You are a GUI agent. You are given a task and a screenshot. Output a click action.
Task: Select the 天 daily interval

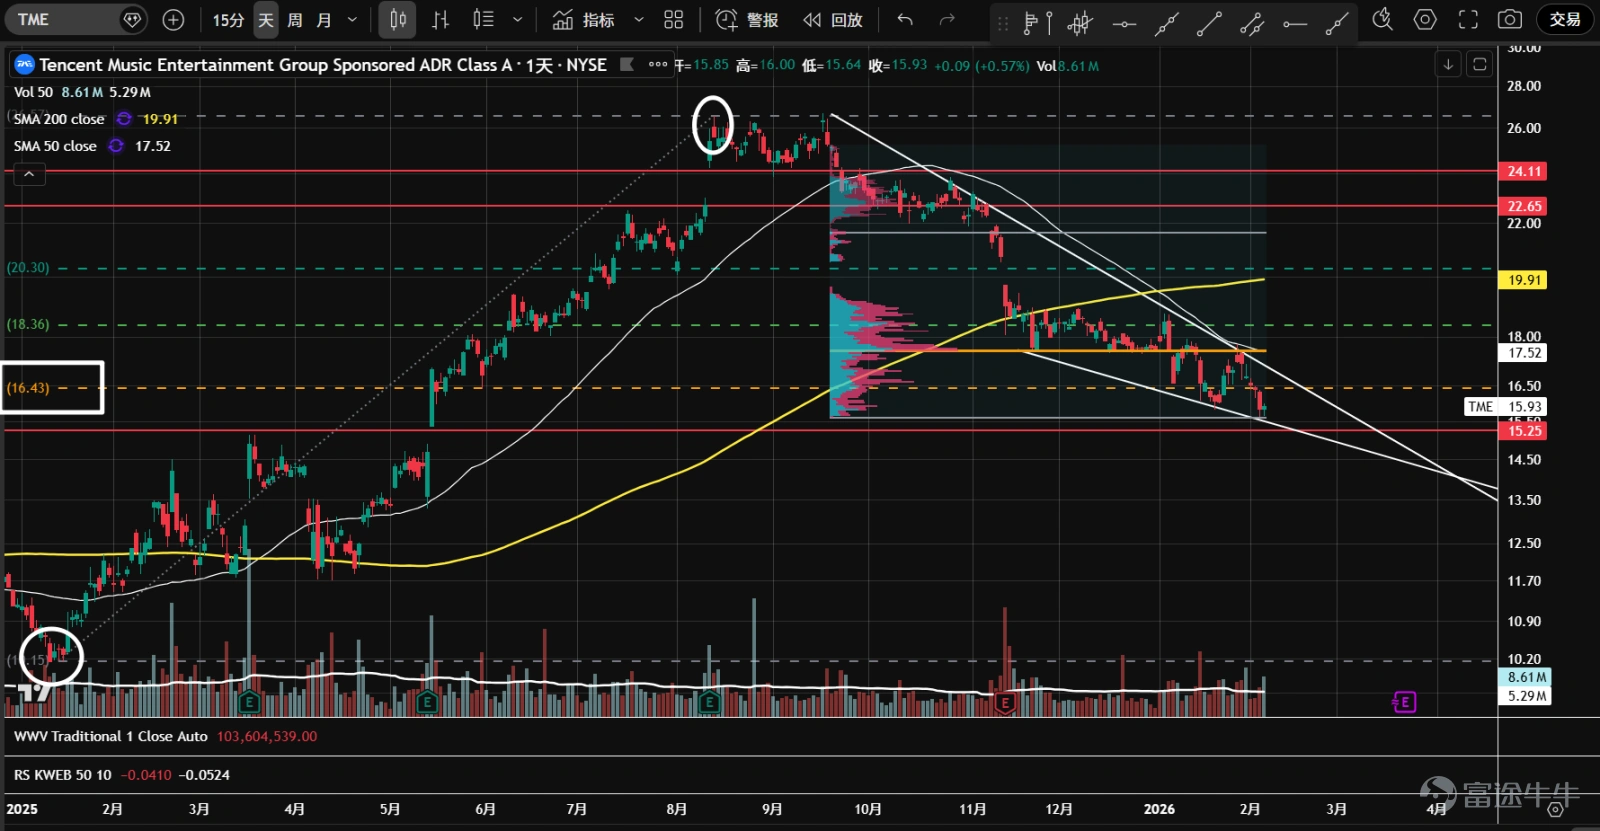[x=266, y=19]
